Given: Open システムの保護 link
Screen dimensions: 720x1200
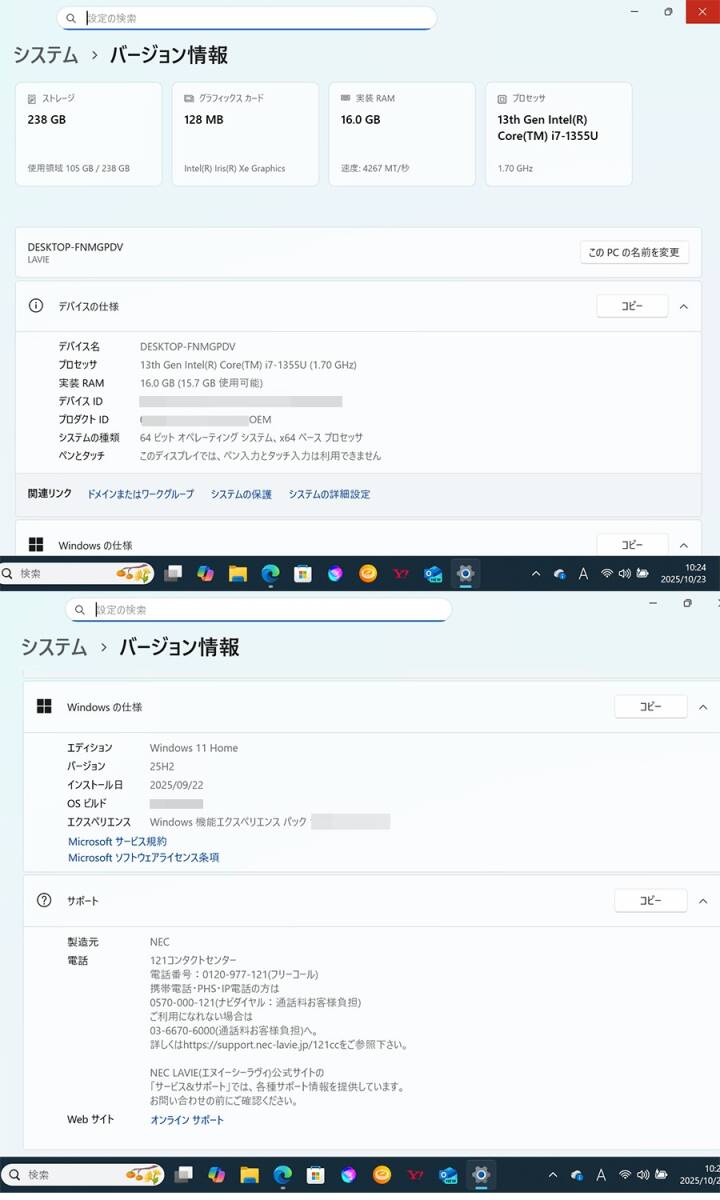Looking at the screenshot, I should click(x=241, y=494).
